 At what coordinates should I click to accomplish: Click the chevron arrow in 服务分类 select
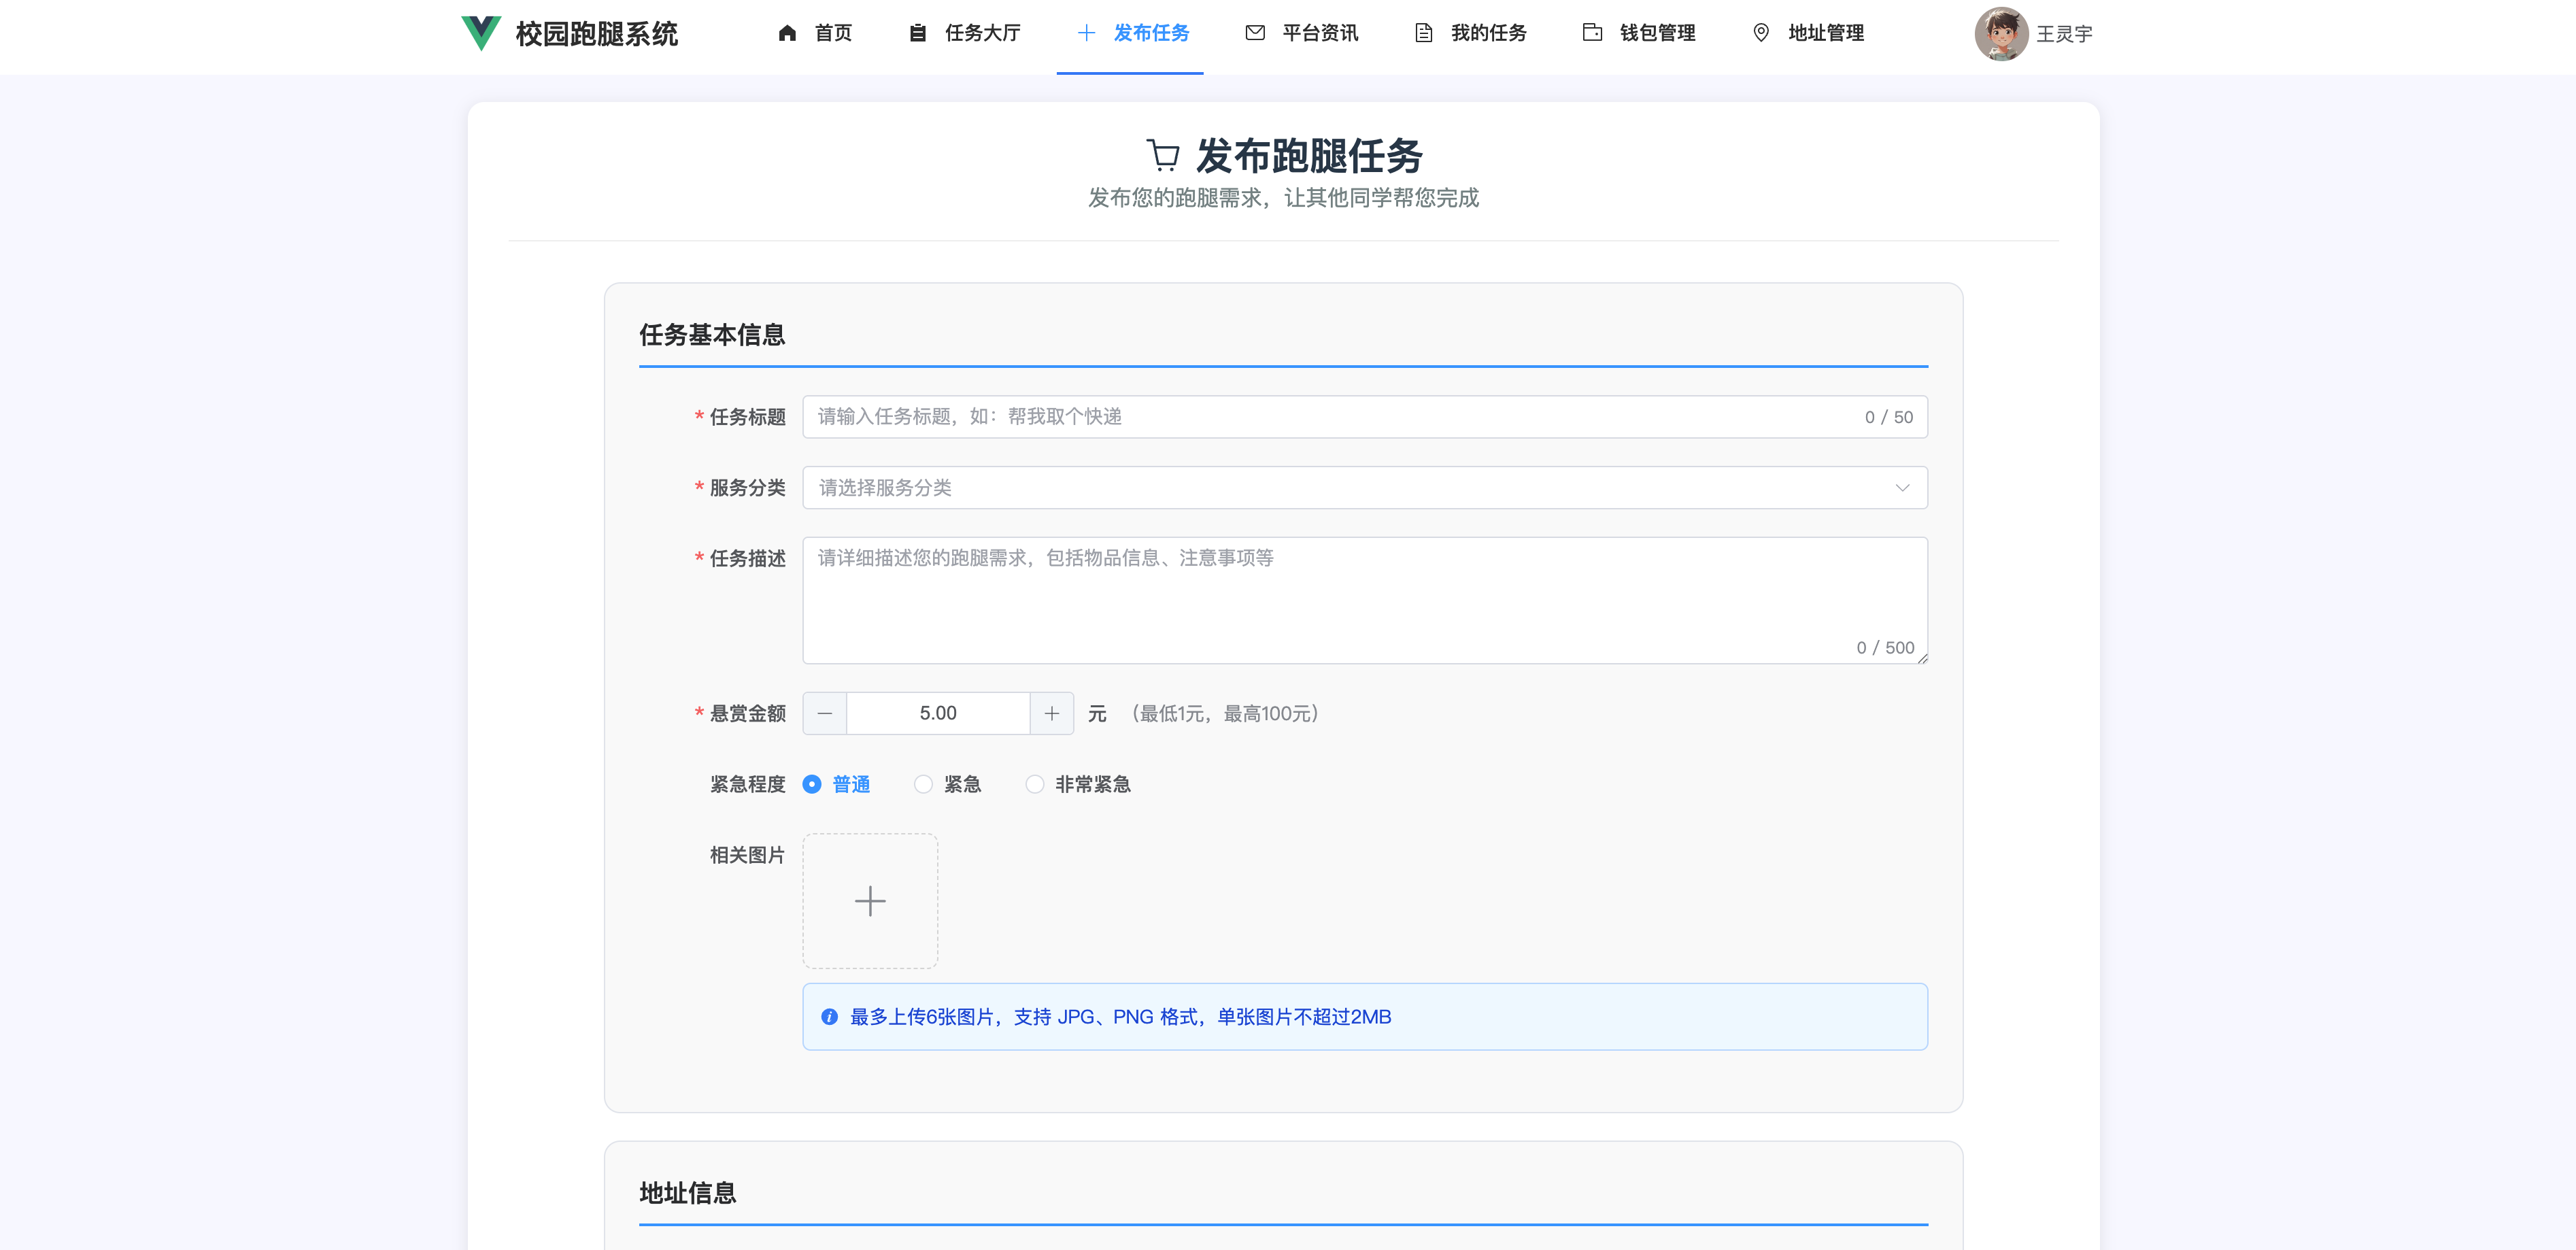pos(1902,488)
